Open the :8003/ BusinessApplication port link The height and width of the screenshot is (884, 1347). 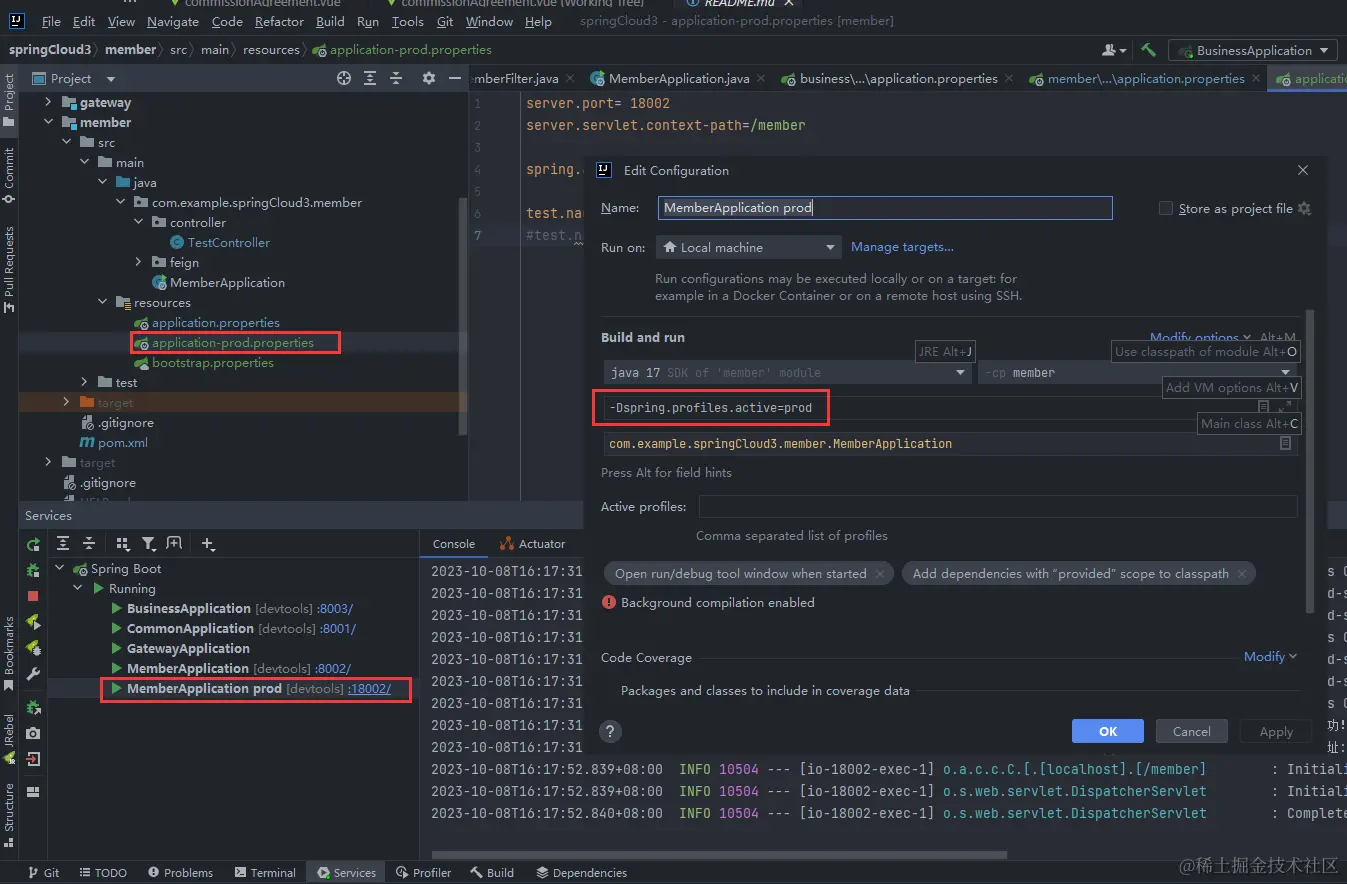pos(335,609)
